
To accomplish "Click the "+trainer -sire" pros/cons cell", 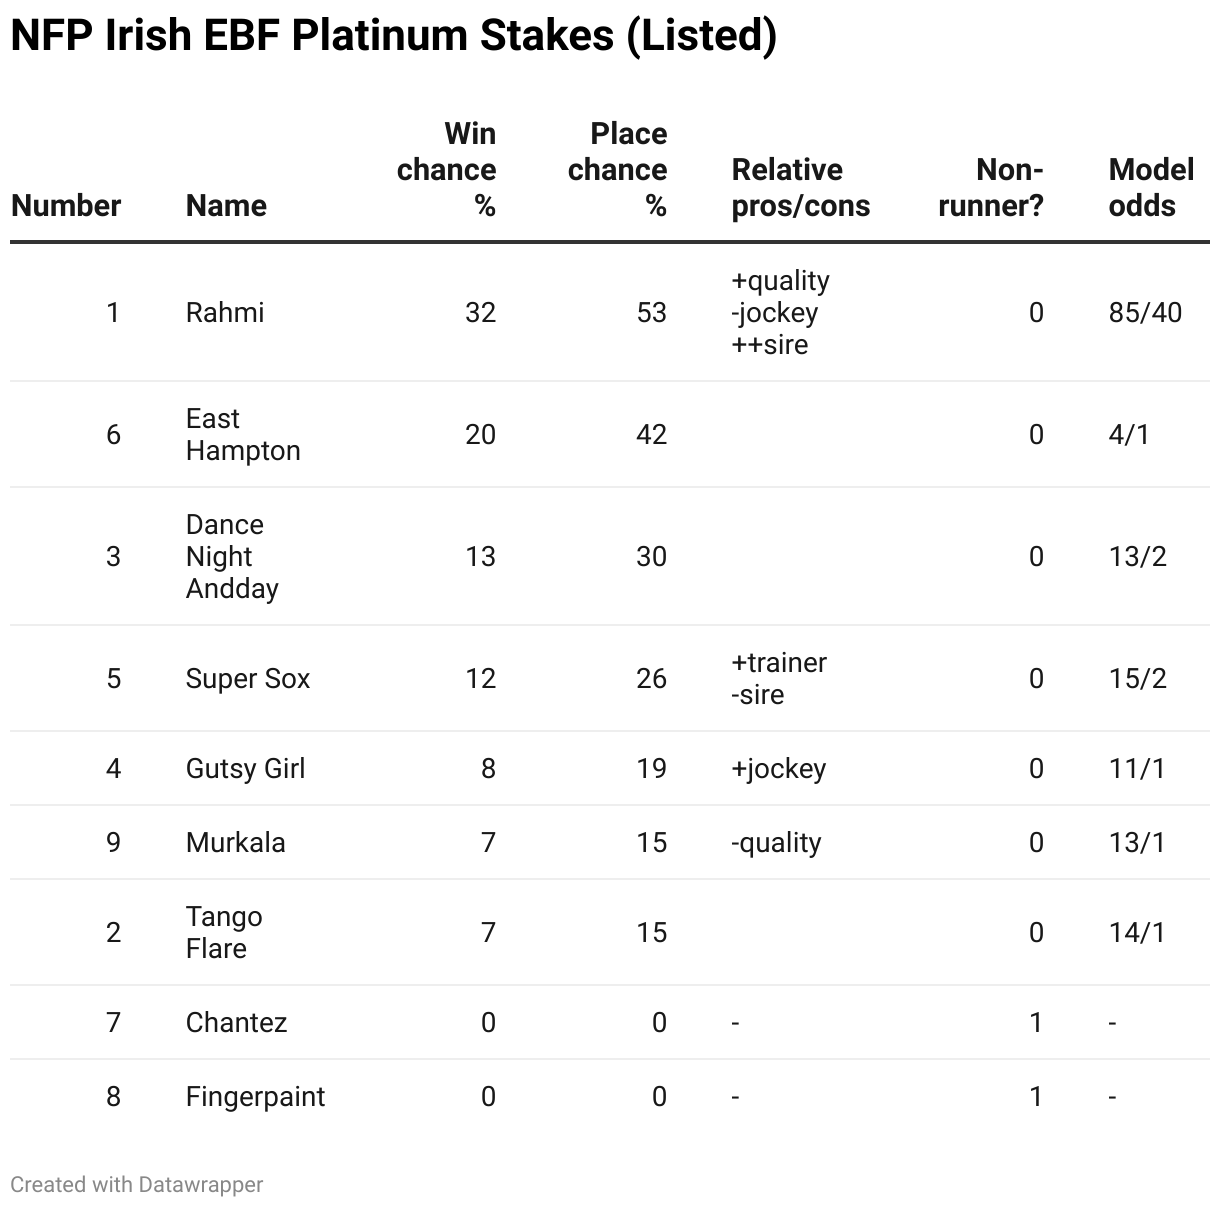I will [779, 679].
